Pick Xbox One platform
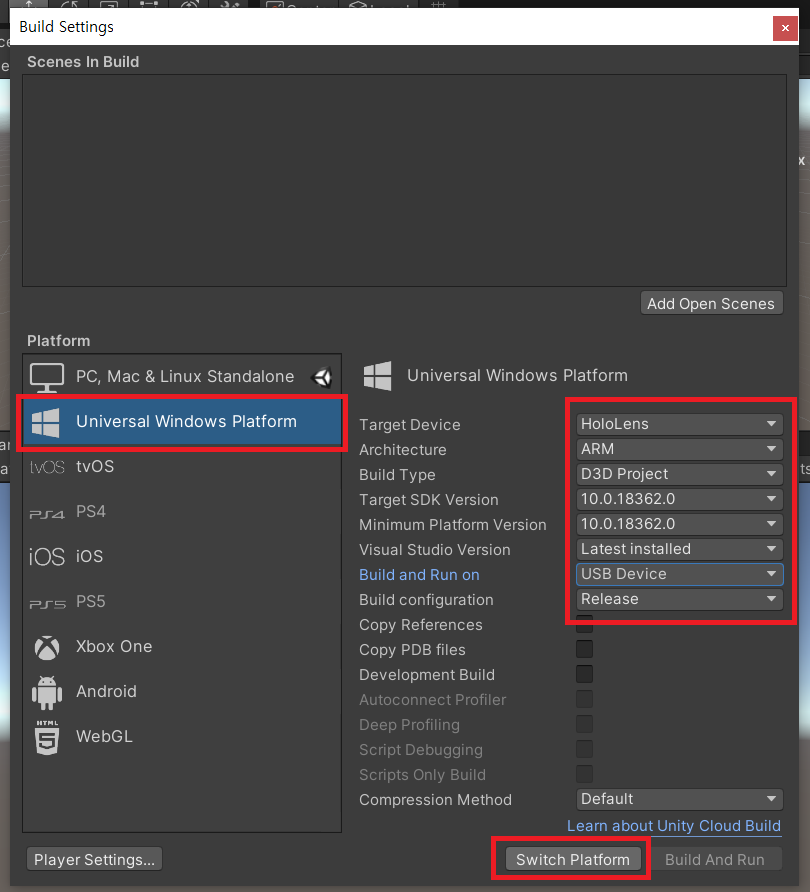810x892 pixels. 182,646
